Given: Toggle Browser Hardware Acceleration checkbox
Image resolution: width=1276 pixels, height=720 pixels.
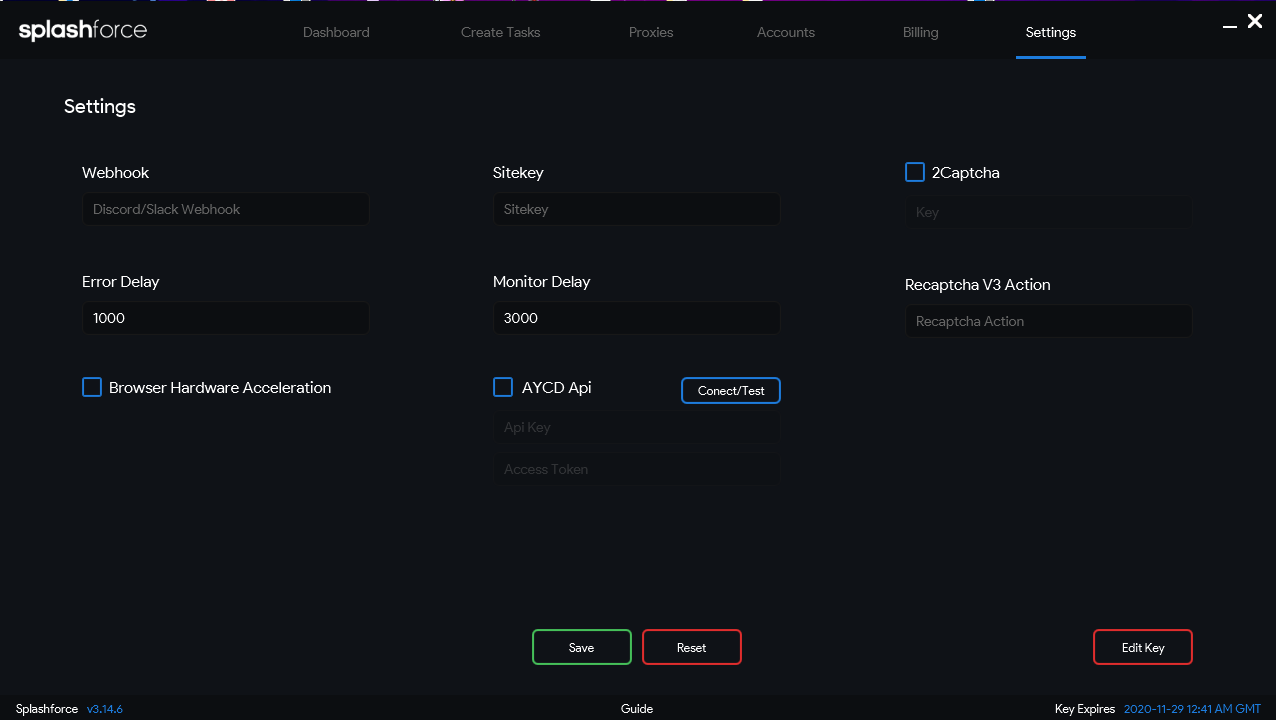Looking at the screenshot, I should point(92,387).
